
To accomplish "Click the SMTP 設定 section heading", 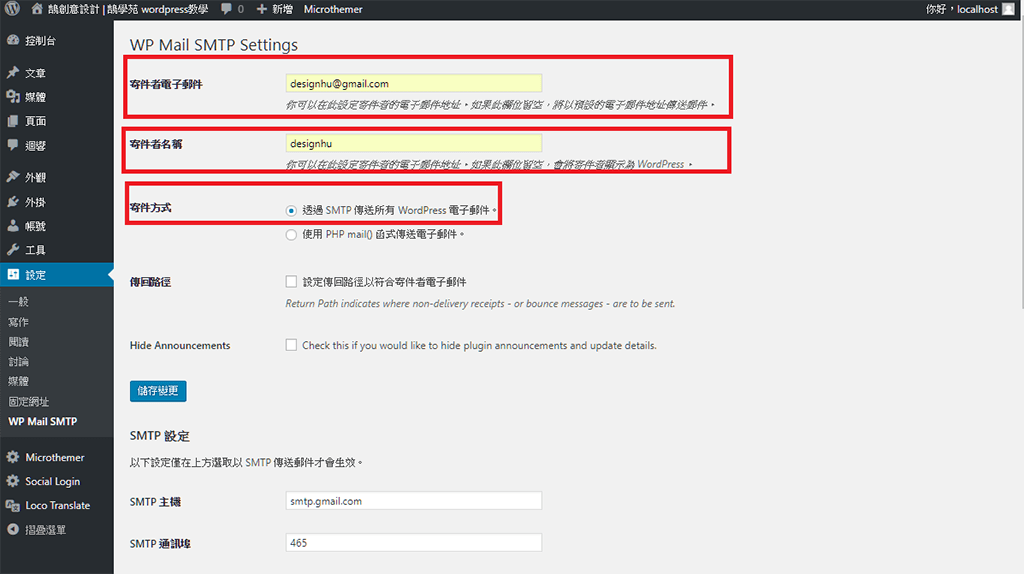I will [159, 436].
